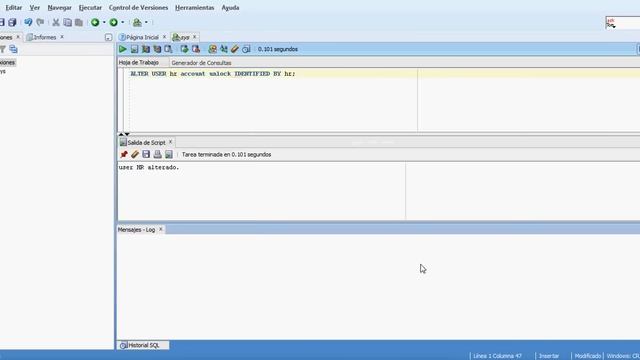Click the Autotrace icon in the worksheet toolbar
Image resolution: width=640 pixels, height=360 pixels.
157,49
